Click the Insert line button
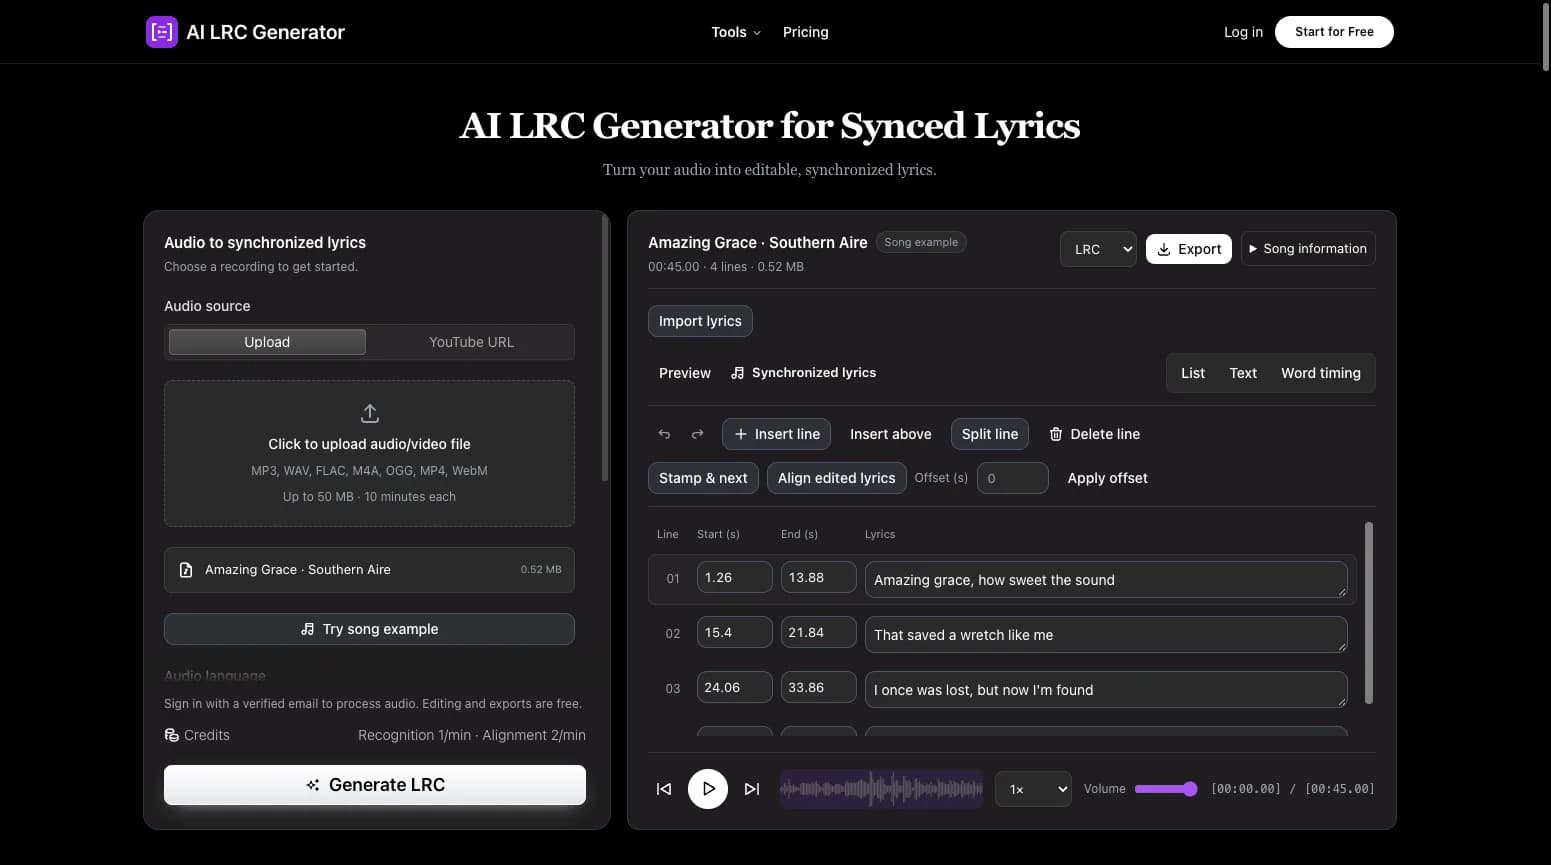This screenshot has width=1551, height=865. (776, 434)
